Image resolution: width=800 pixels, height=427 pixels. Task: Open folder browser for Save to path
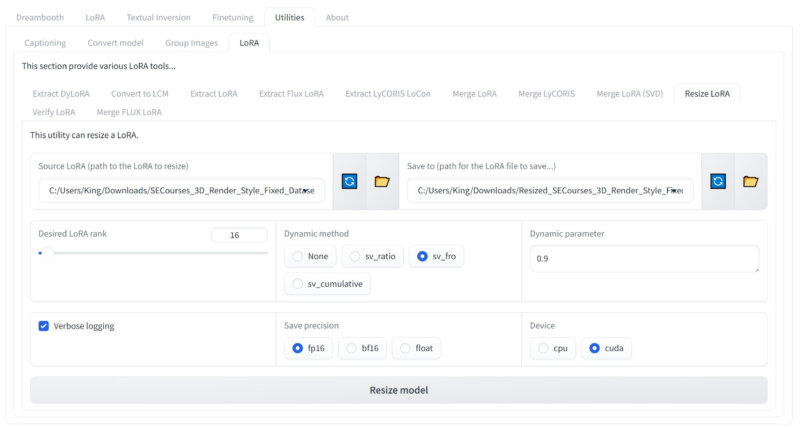click(750, 181)
